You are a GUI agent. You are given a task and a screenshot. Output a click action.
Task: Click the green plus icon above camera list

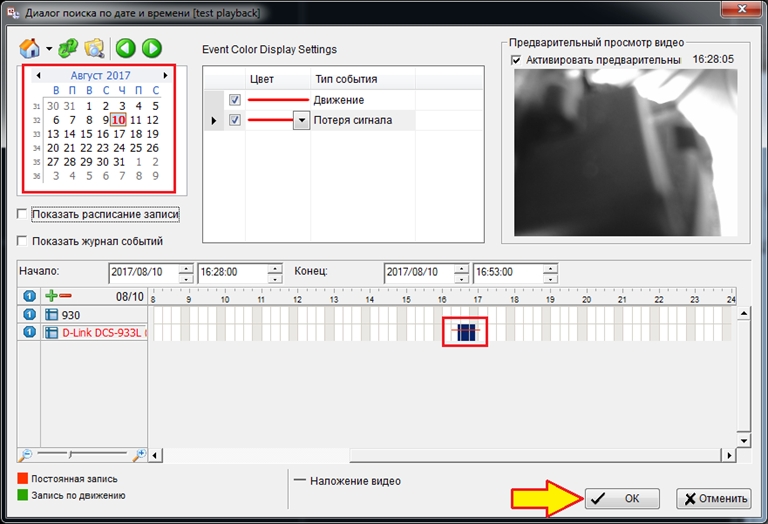(51, 296)
